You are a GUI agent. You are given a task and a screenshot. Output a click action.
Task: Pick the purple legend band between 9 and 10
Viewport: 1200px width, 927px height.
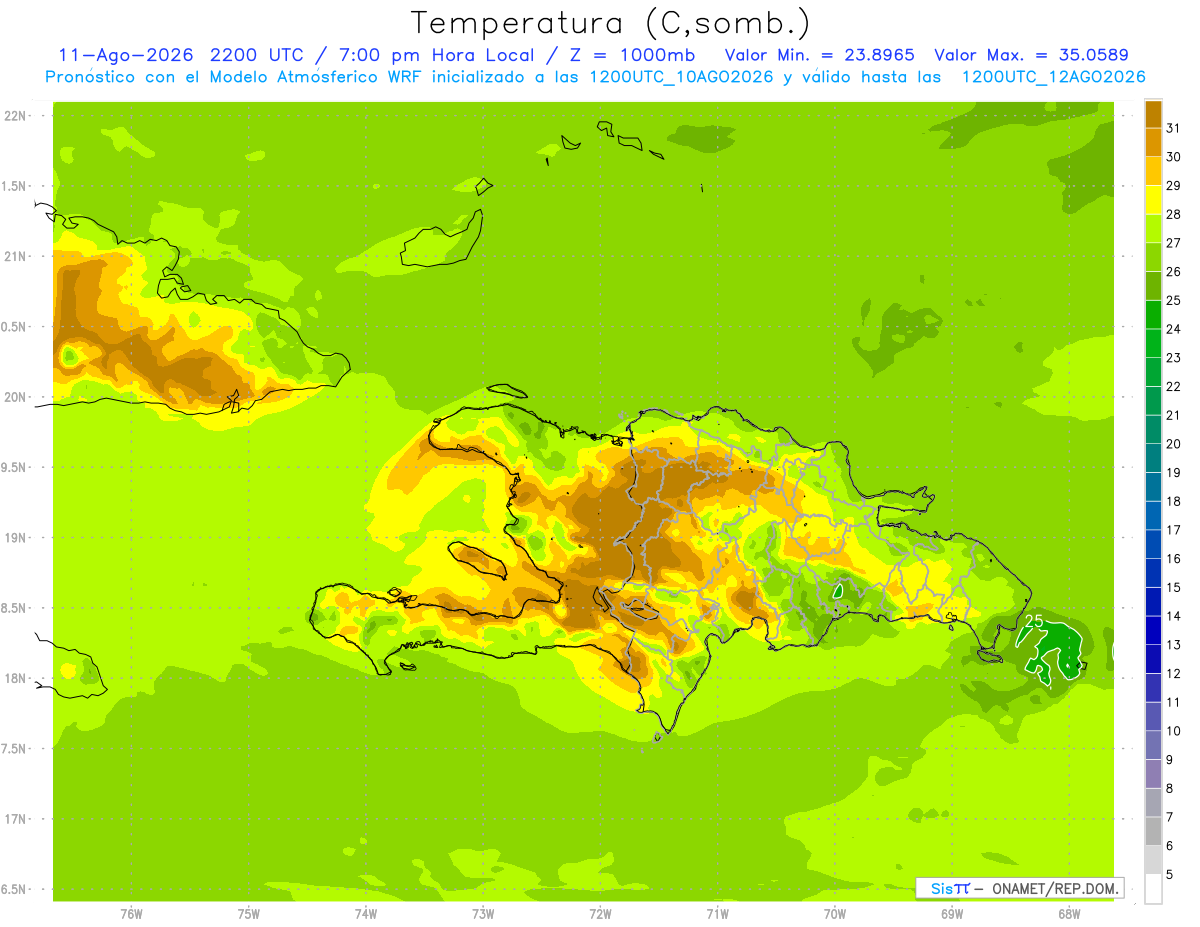pyautogui.click(x=1153, y=745)
